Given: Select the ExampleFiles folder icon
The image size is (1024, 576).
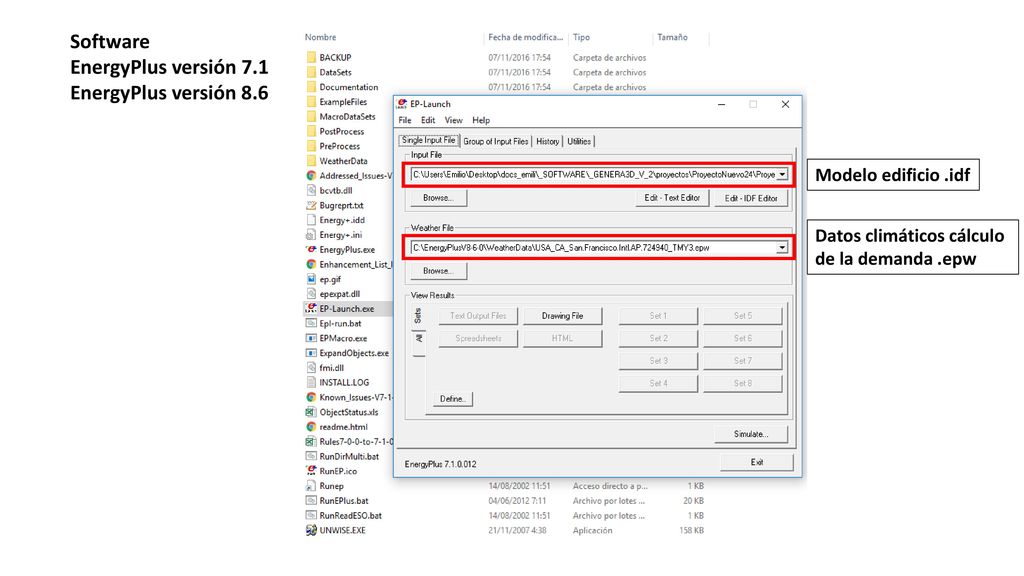Looking at the screenshot, I should (x=312, y=102).
